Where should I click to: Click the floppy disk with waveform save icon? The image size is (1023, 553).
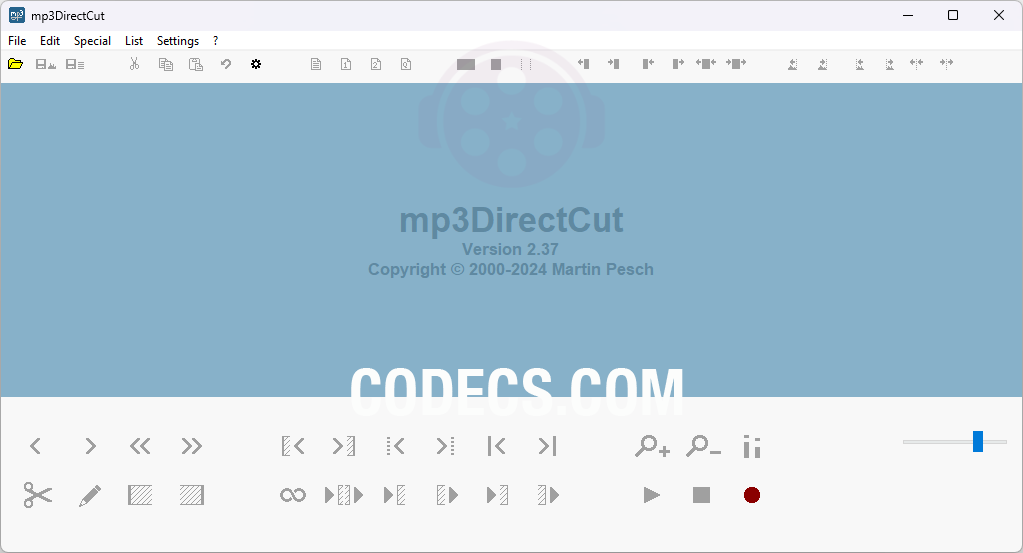click(x=45, y=64)
